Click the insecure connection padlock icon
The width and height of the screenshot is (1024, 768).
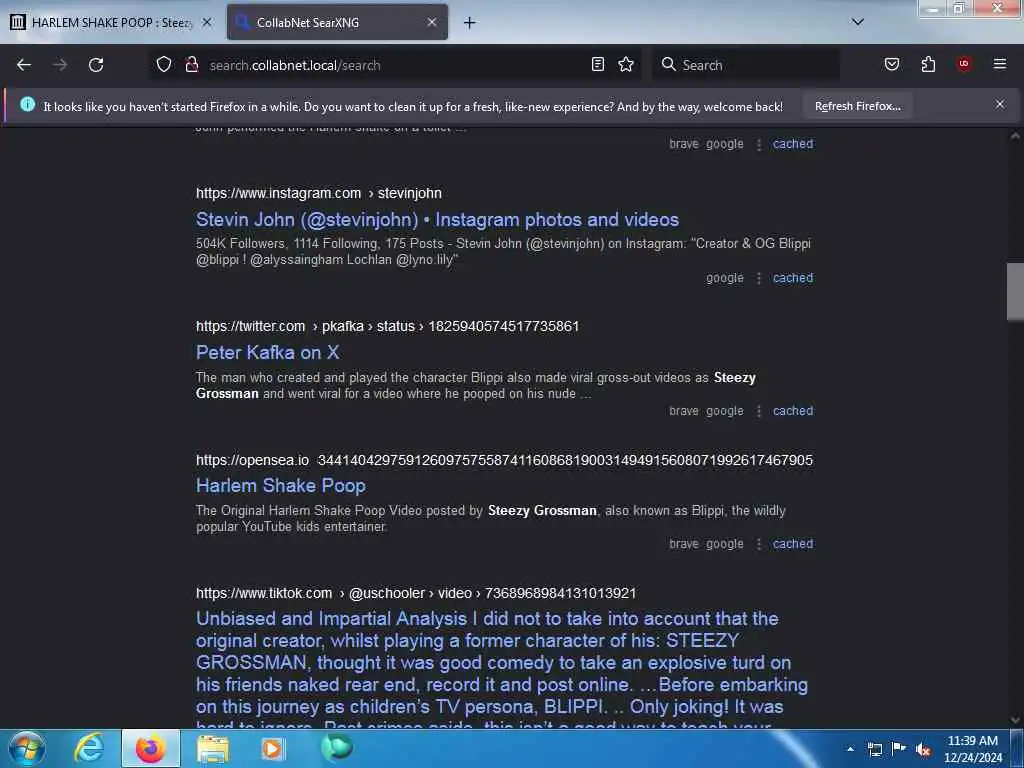191,65
